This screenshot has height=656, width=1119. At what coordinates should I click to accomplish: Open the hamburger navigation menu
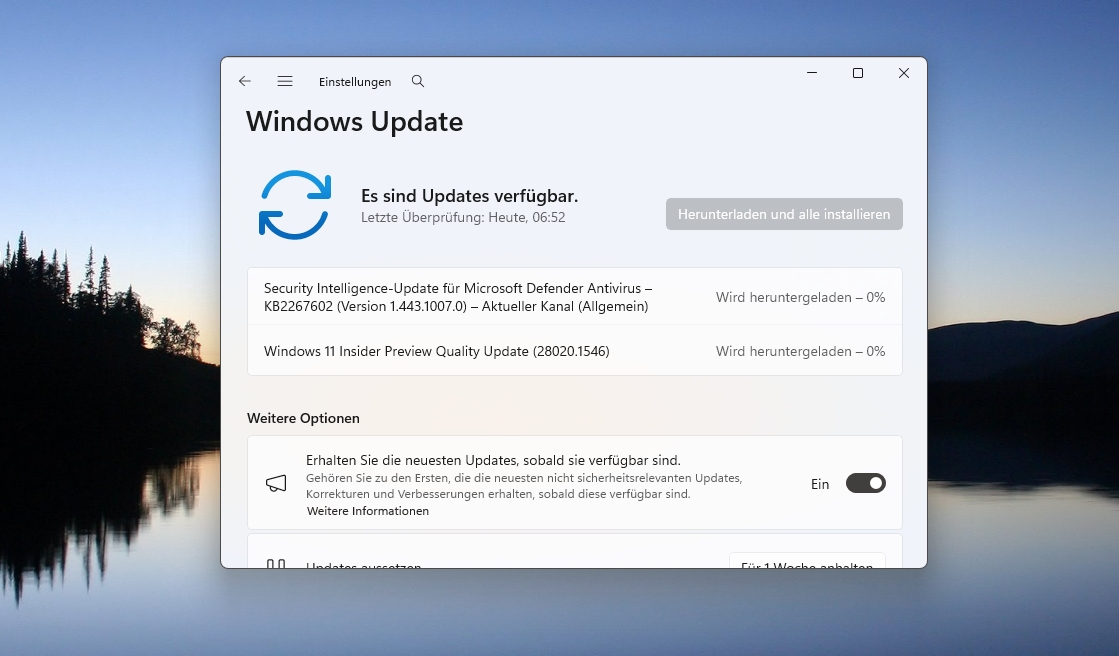(x=285, y=81)
